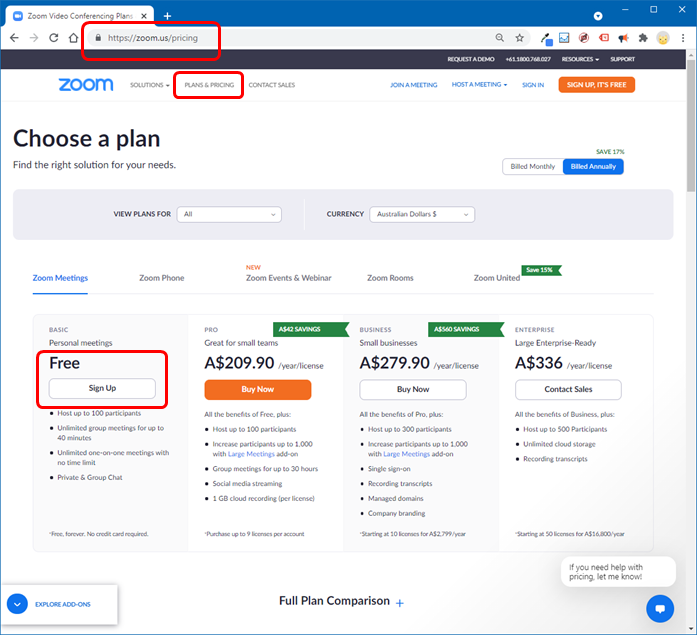This screenshot has height=635, width=697.
Task: Click the circular dropdown icon in title bar
Action: click(598, 16)
